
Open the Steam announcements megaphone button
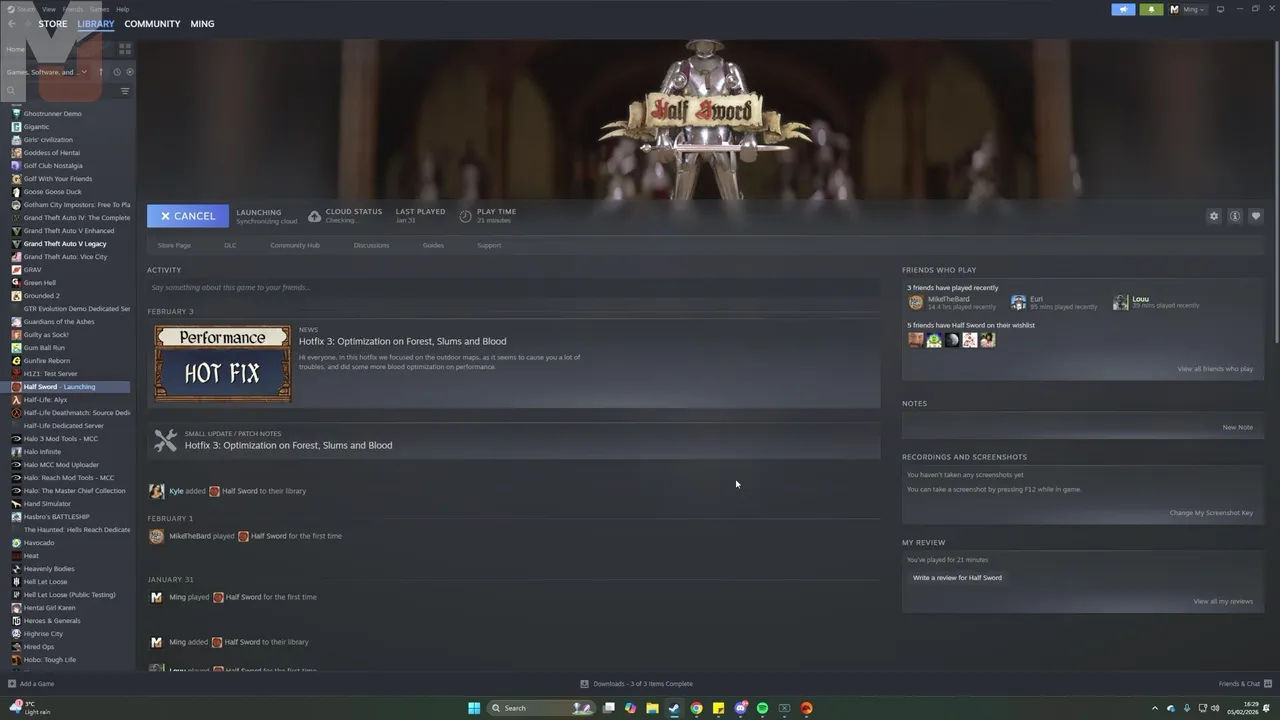click(x=1123, y=9)
